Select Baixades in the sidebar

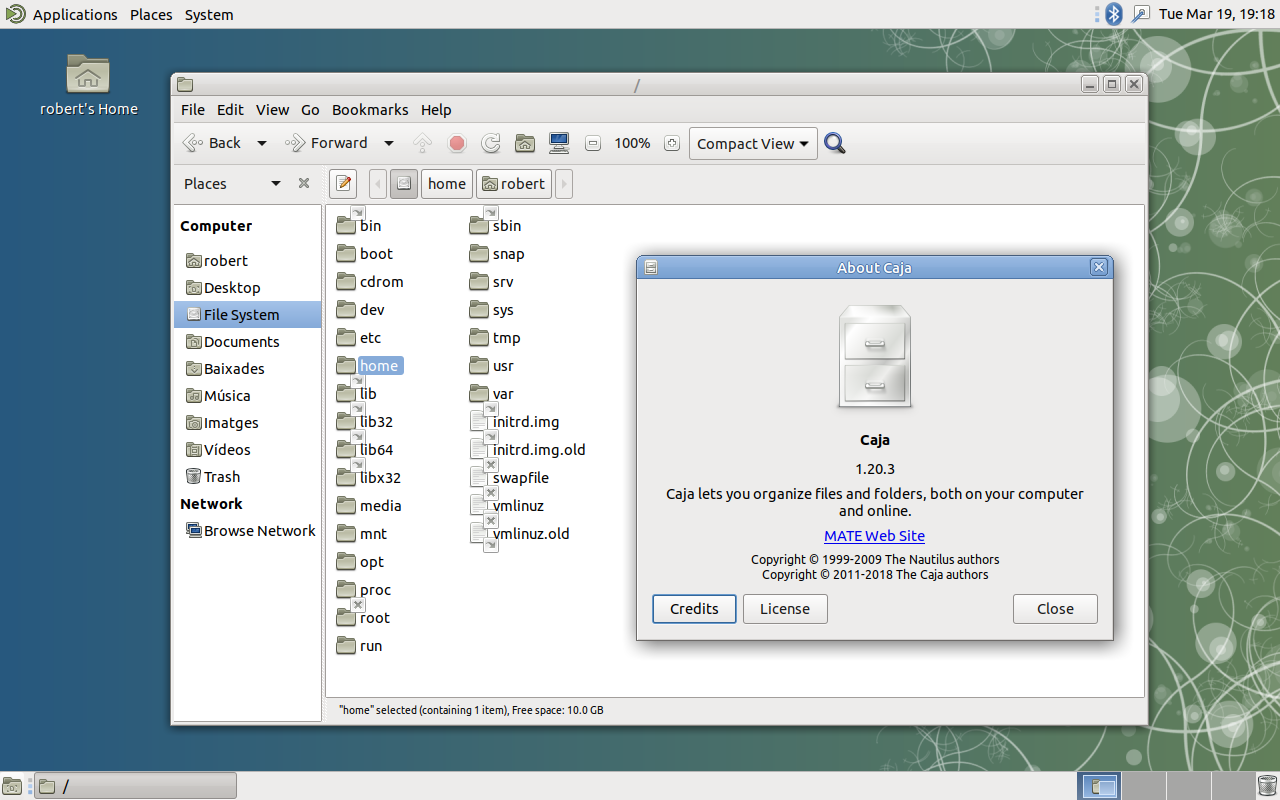[x=247, y=369]
